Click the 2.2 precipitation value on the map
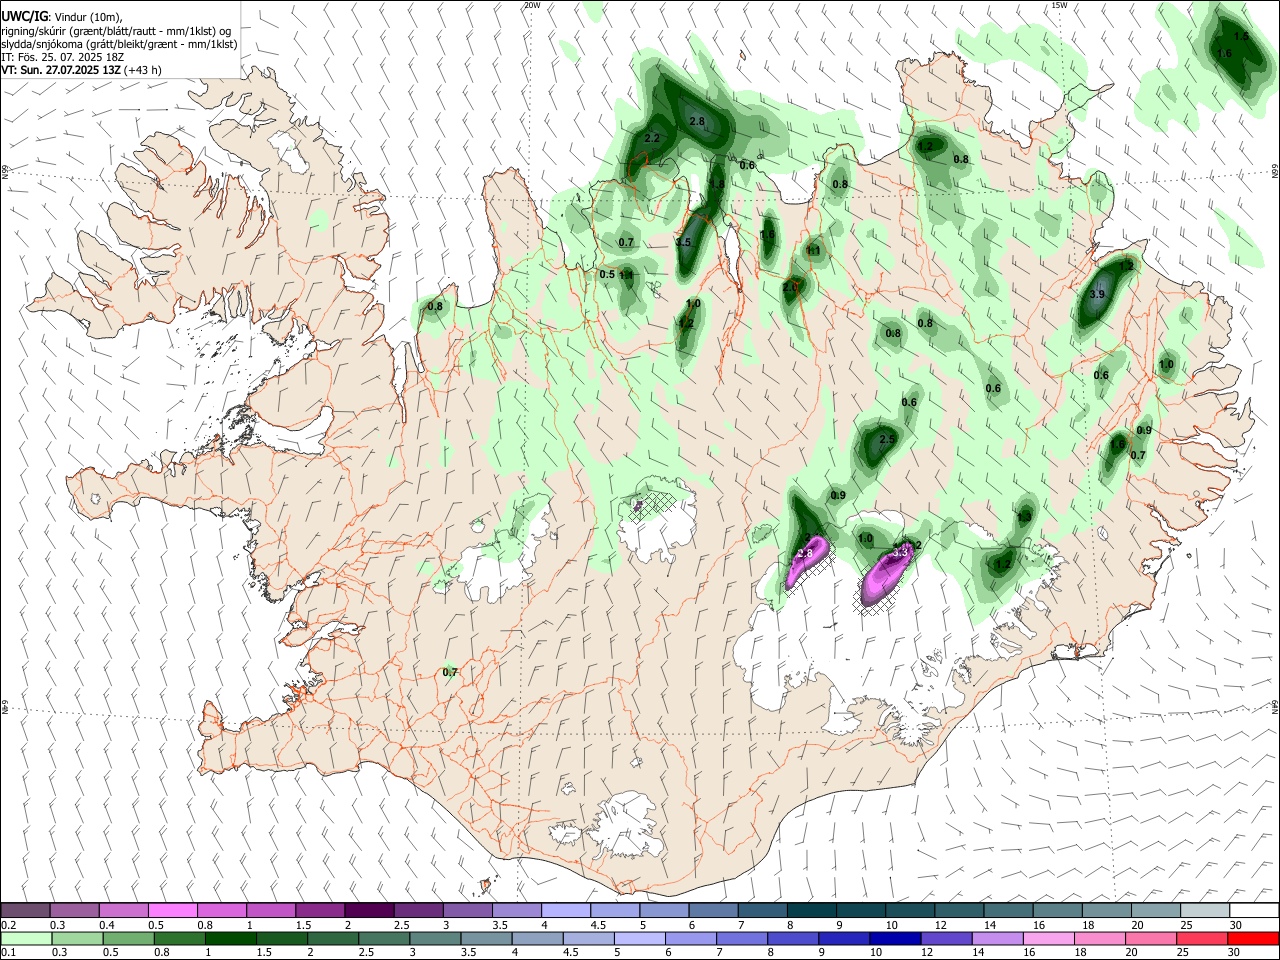The width and height of the screenshot is (1280, 960). click(x=652, y=137)
